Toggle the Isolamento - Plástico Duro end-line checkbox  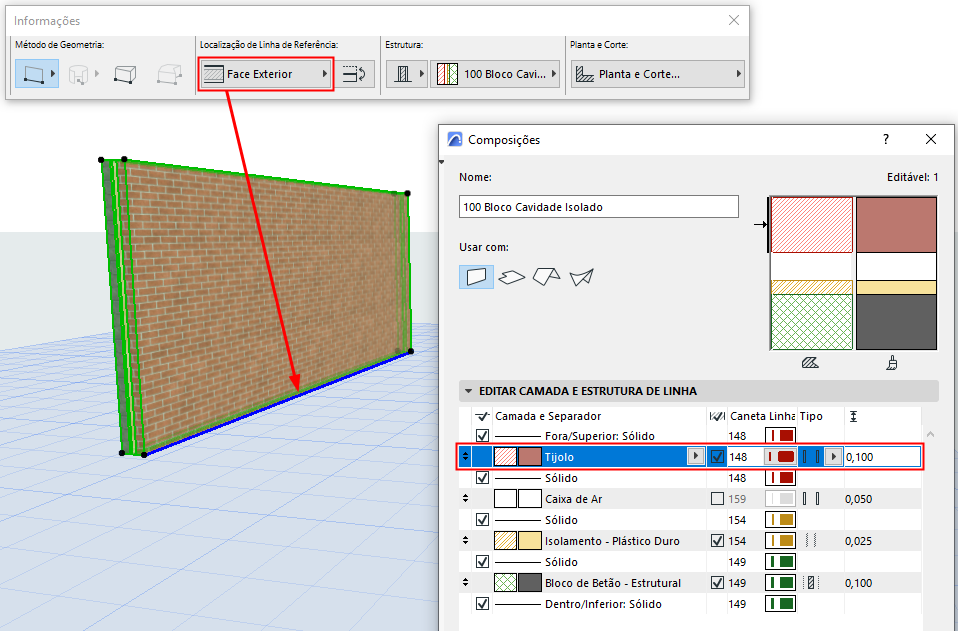coord(717,541)
